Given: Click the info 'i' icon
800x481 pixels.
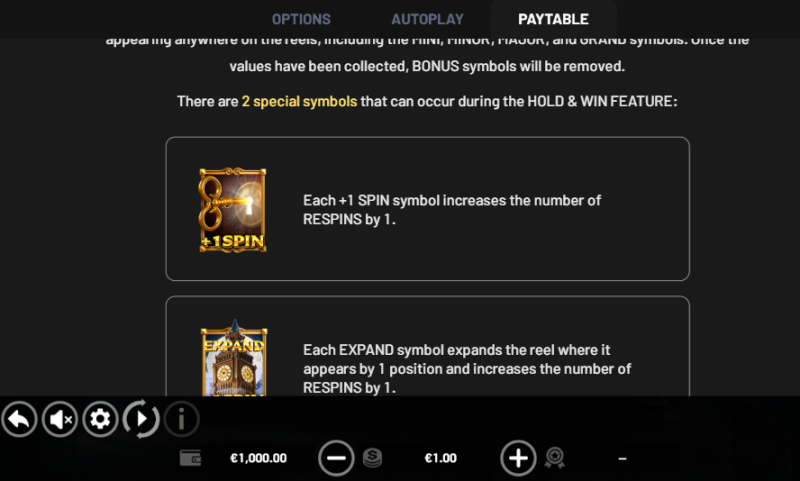Looking at the screenshot, I should pos(181,419).
